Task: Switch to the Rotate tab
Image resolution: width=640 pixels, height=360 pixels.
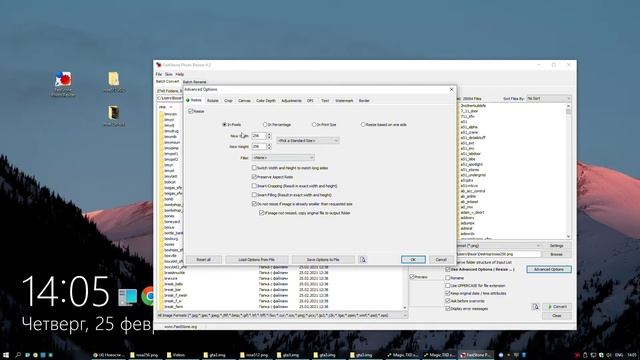Action: coord(213,100)
